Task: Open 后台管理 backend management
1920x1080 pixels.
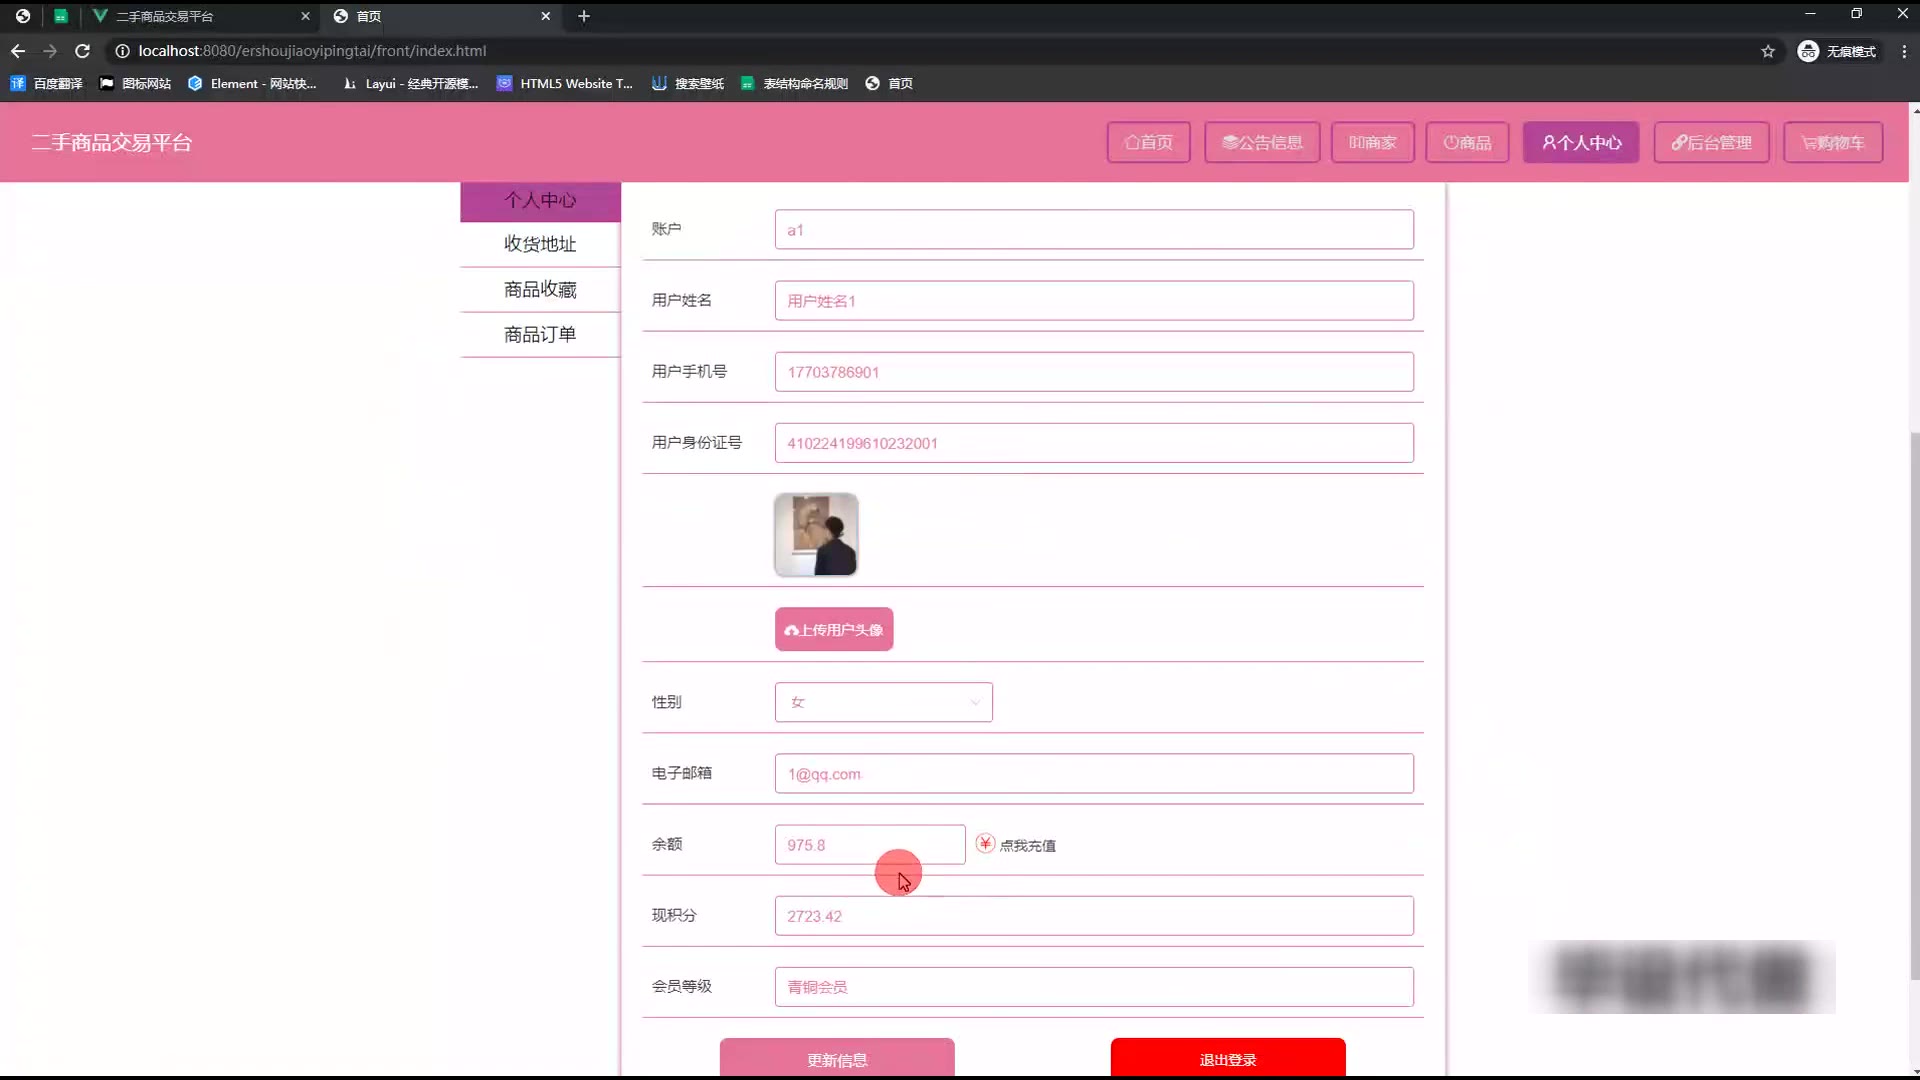Action: pos(1710,142)
